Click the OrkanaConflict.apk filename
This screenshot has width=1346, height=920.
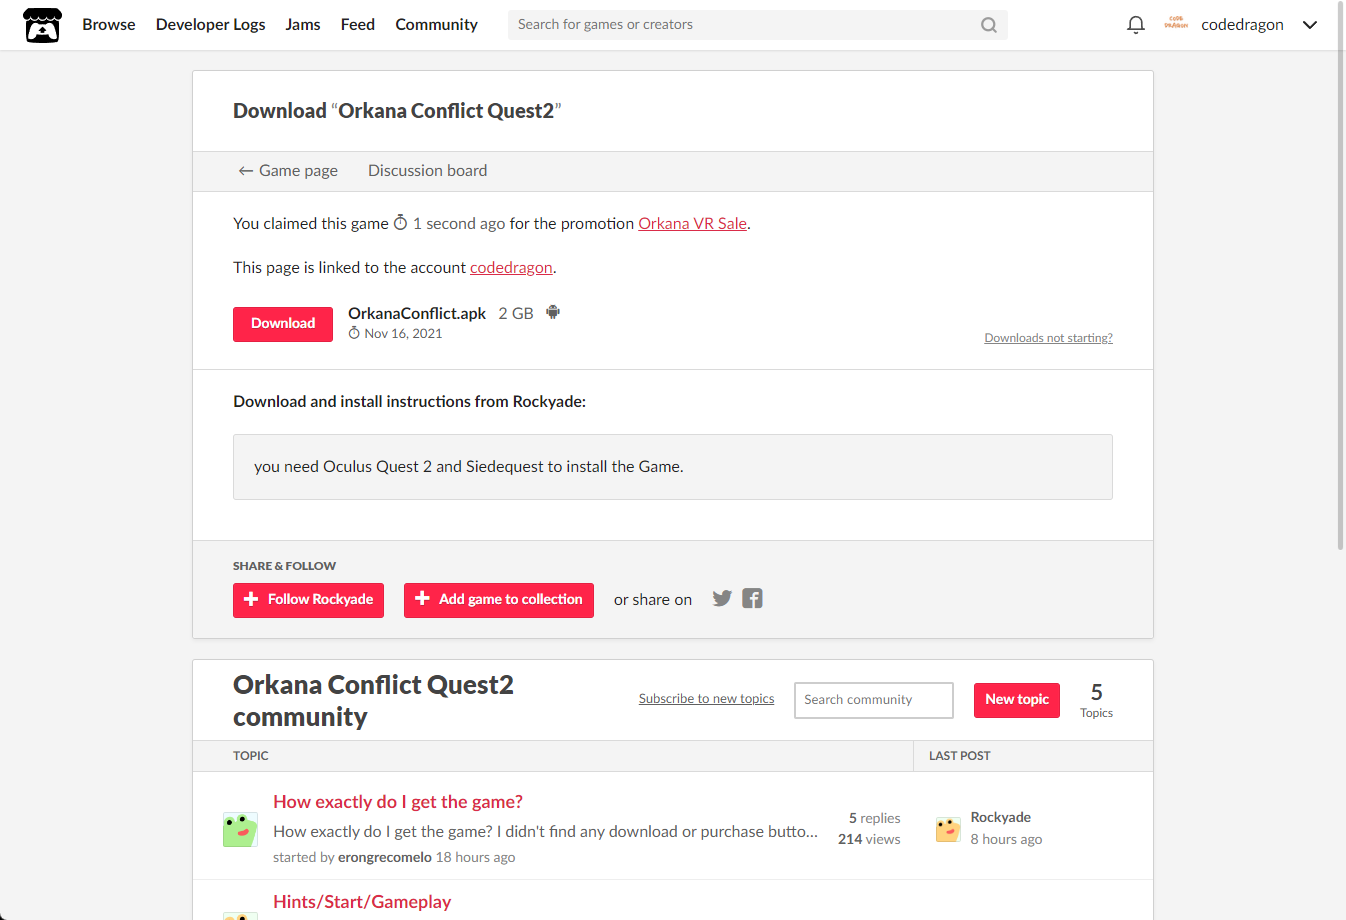(x=417, y=313)
